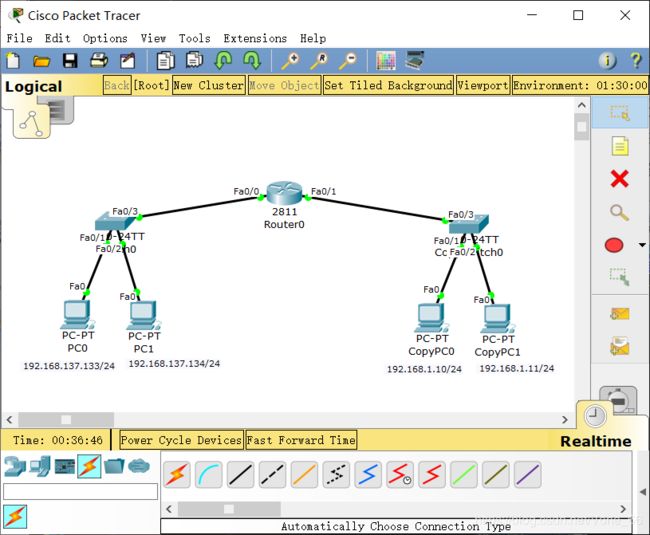
Task: Click the Print icon
Action: click(x=99, y=61)
